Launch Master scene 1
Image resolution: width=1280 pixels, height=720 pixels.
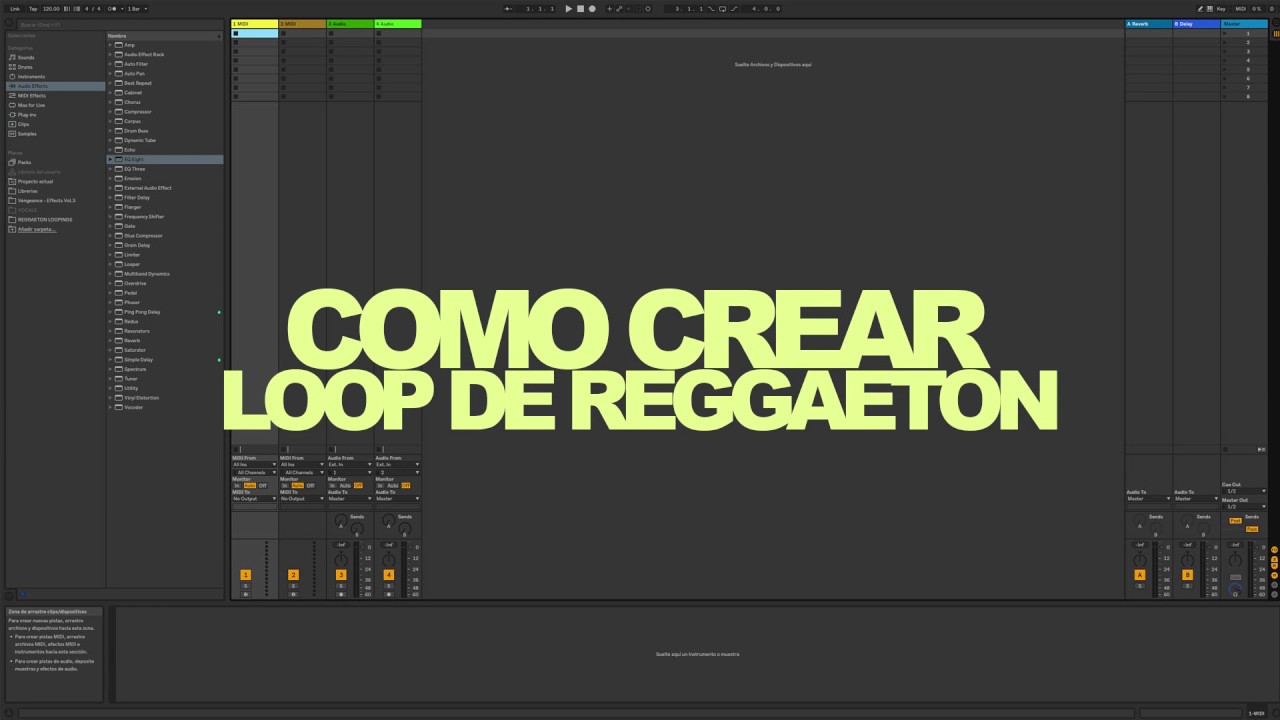[1226, 33]
